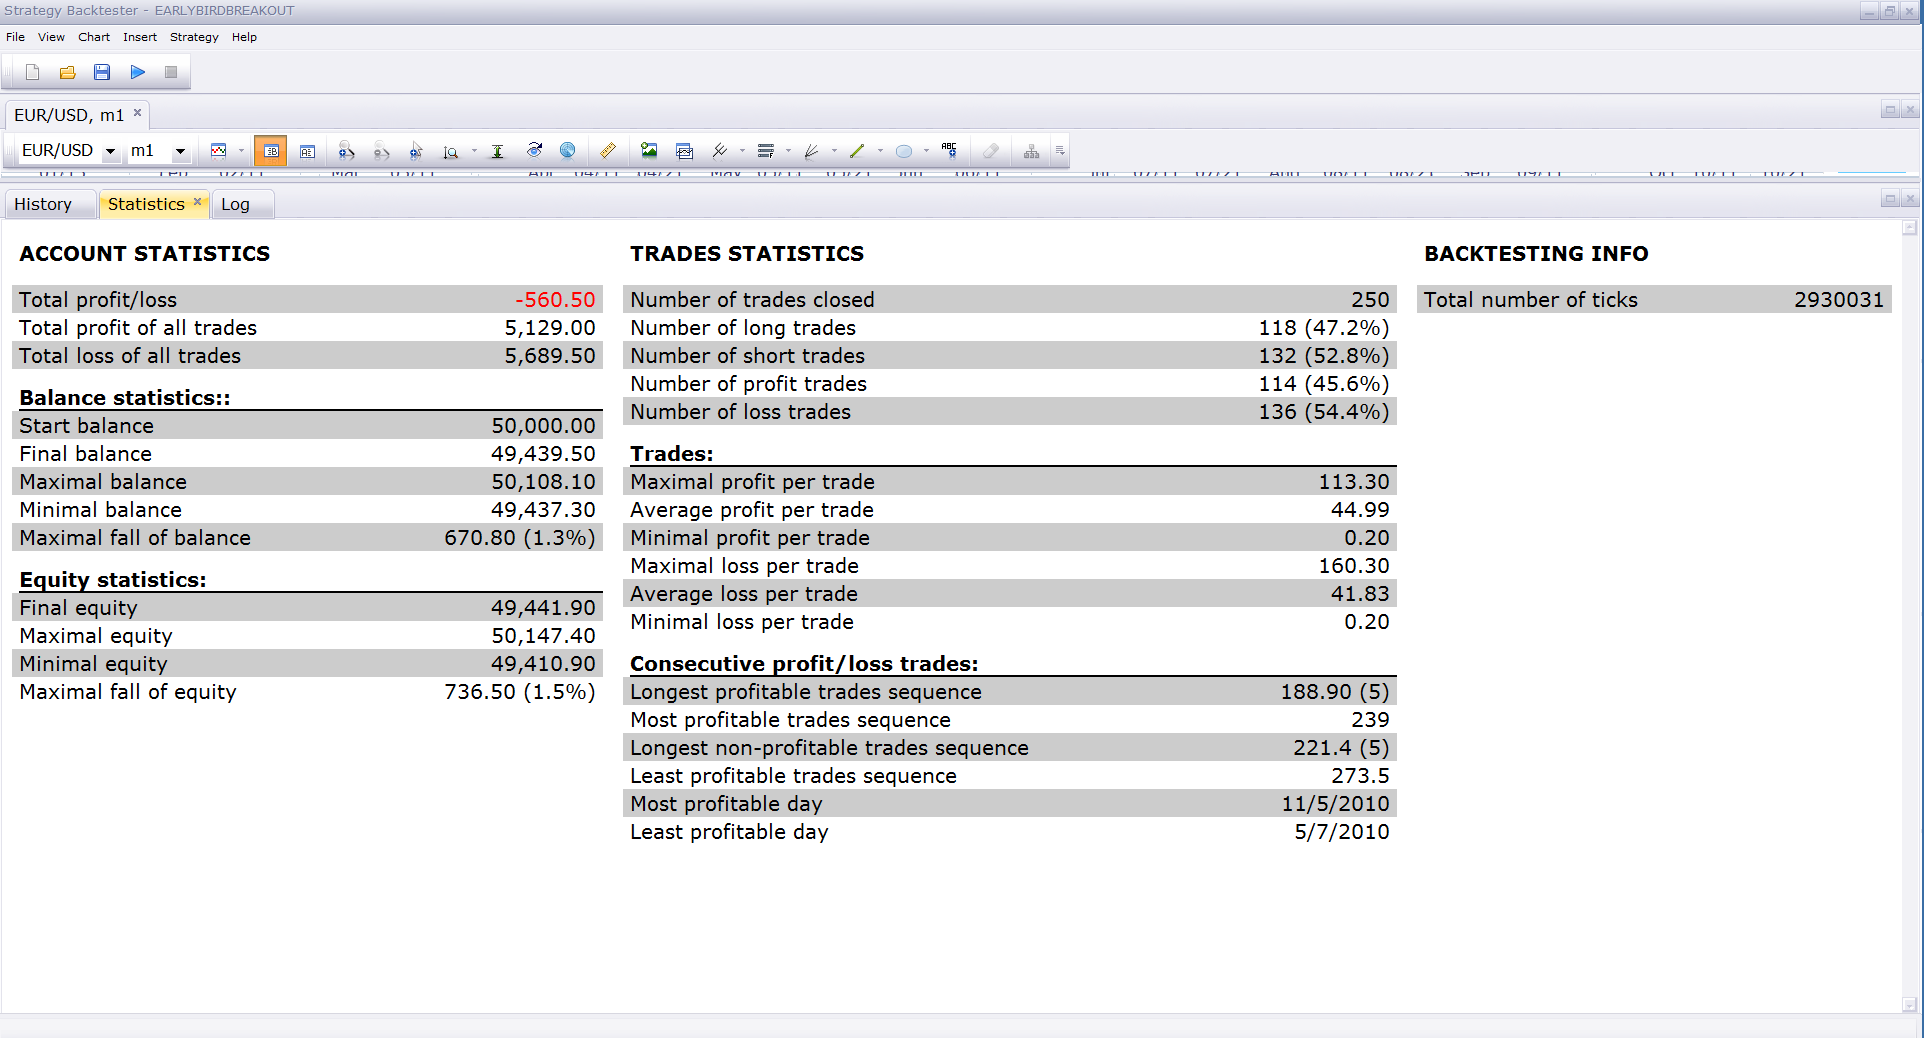
Task: Open a strategy with the folder icon
Action: pyautogui.click(x=67, y=72)
